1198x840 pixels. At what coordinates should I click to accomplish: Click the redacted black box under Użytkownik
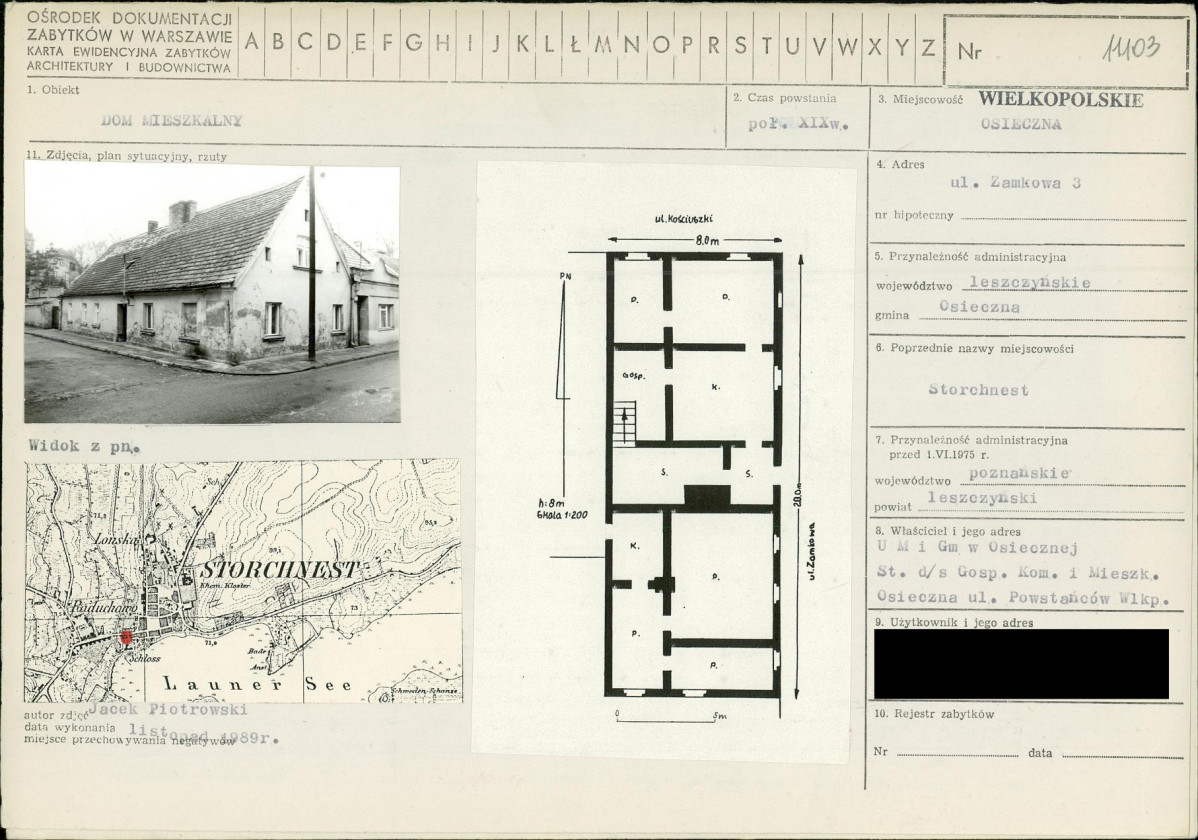(x=1021, y=663)
